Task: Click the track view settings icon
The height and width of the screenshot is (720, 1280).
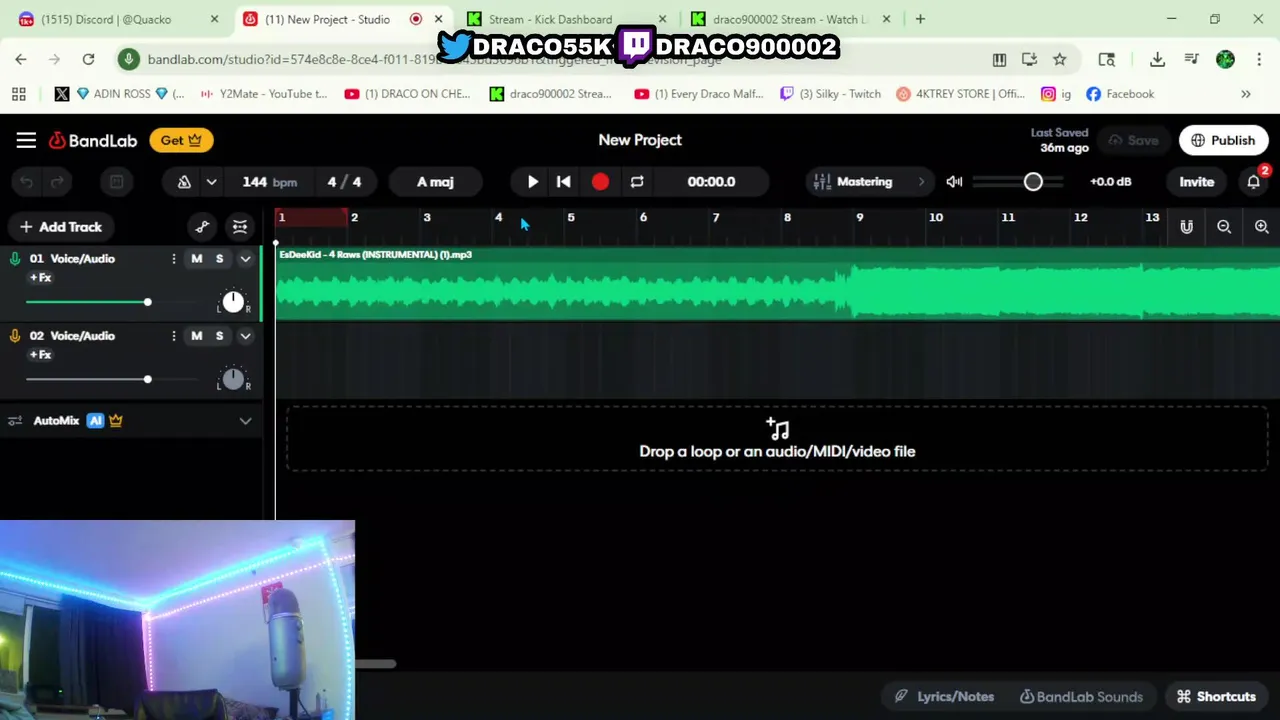Action: (240, 227)
